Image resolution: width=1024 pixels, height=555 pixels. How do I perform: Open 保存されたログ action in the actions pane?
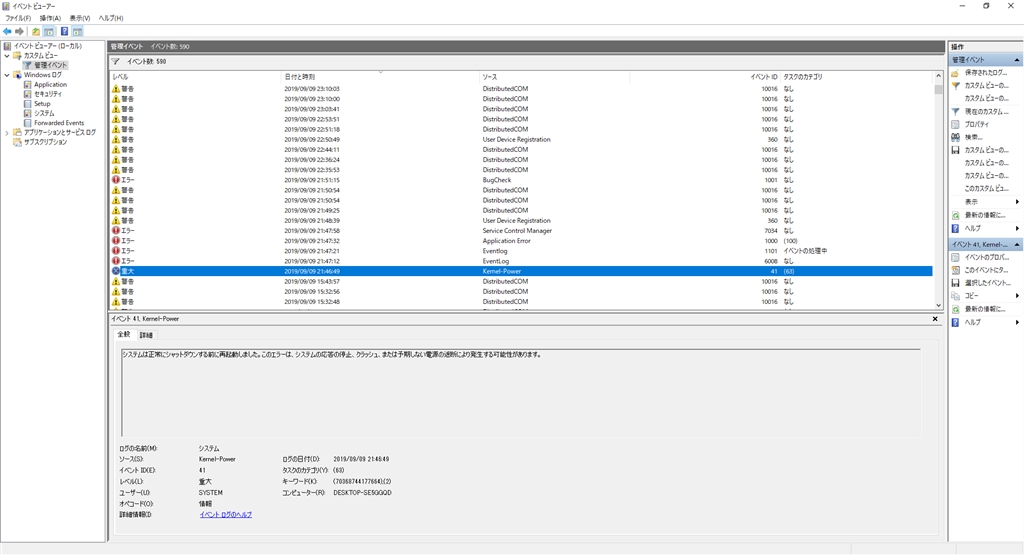[986, 72]
